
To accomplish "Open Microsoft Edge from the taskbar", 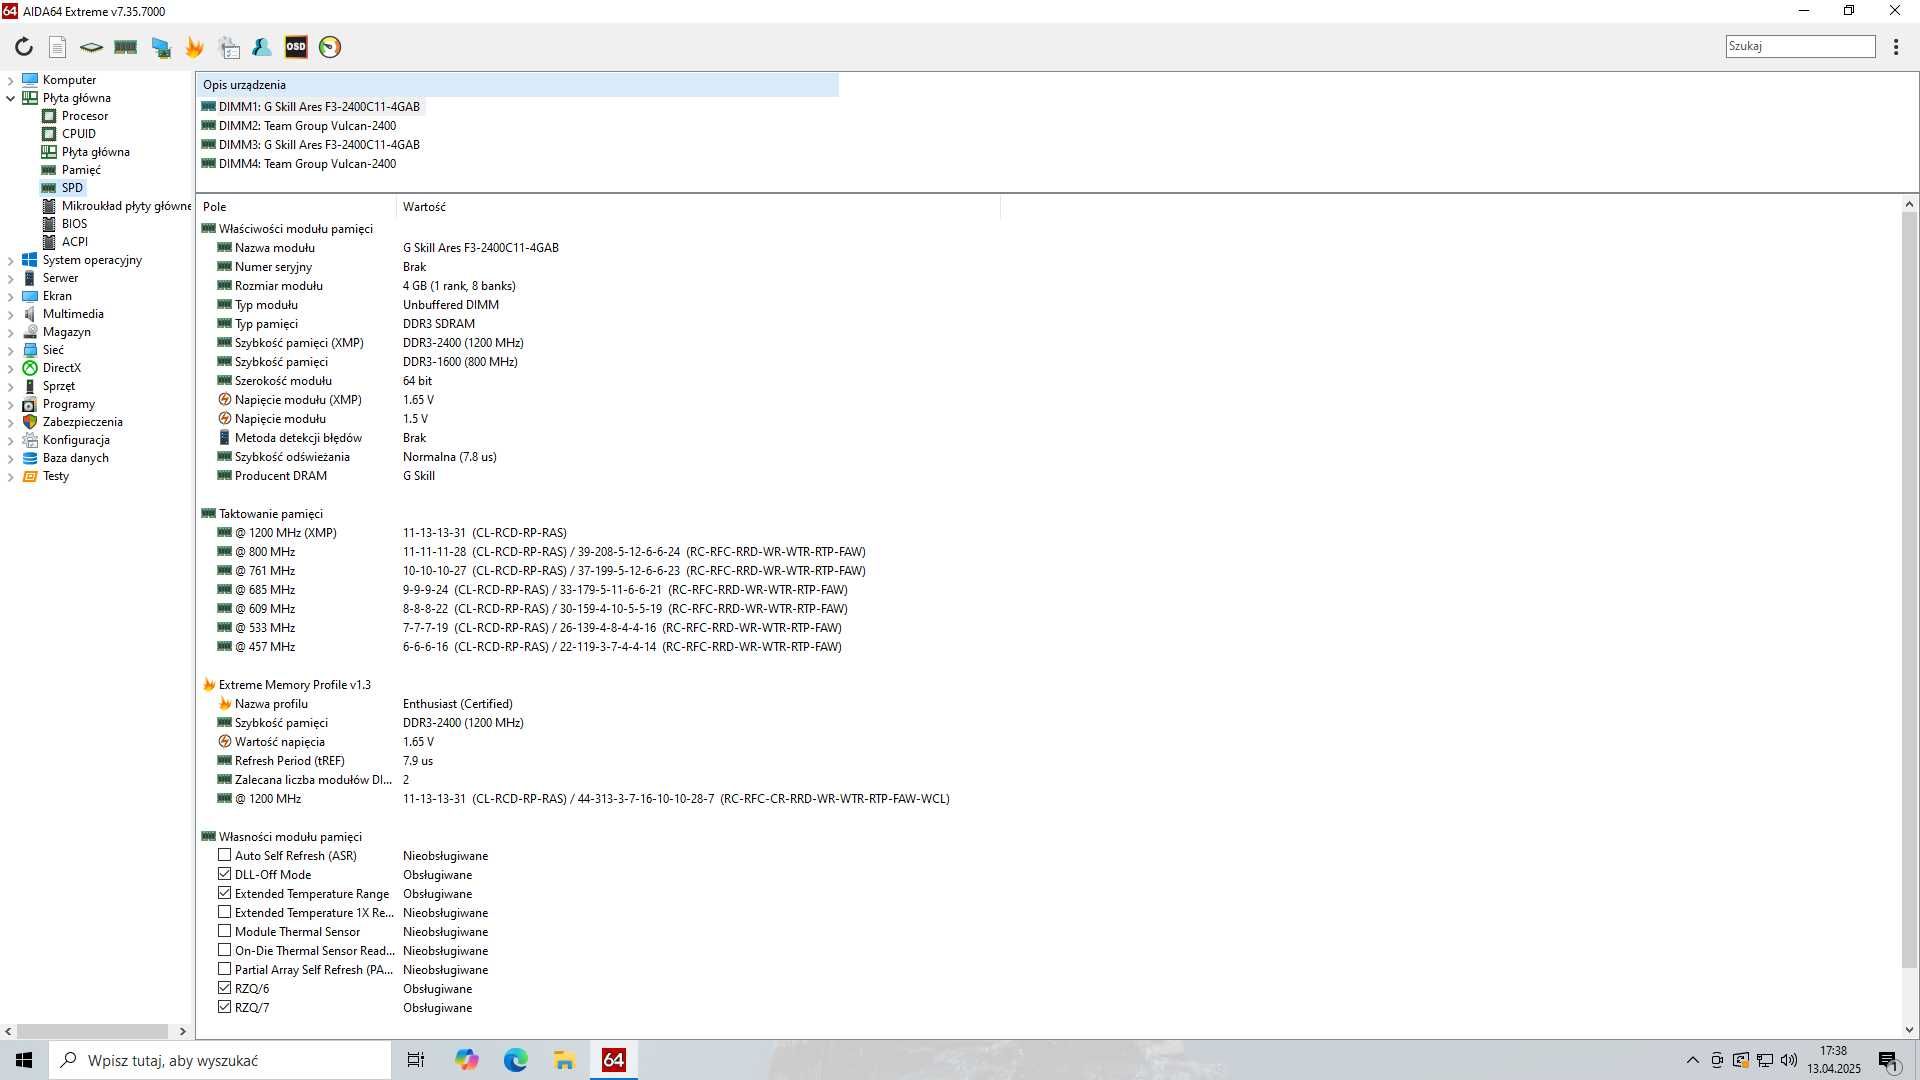I will click(x=515, y=1060).
